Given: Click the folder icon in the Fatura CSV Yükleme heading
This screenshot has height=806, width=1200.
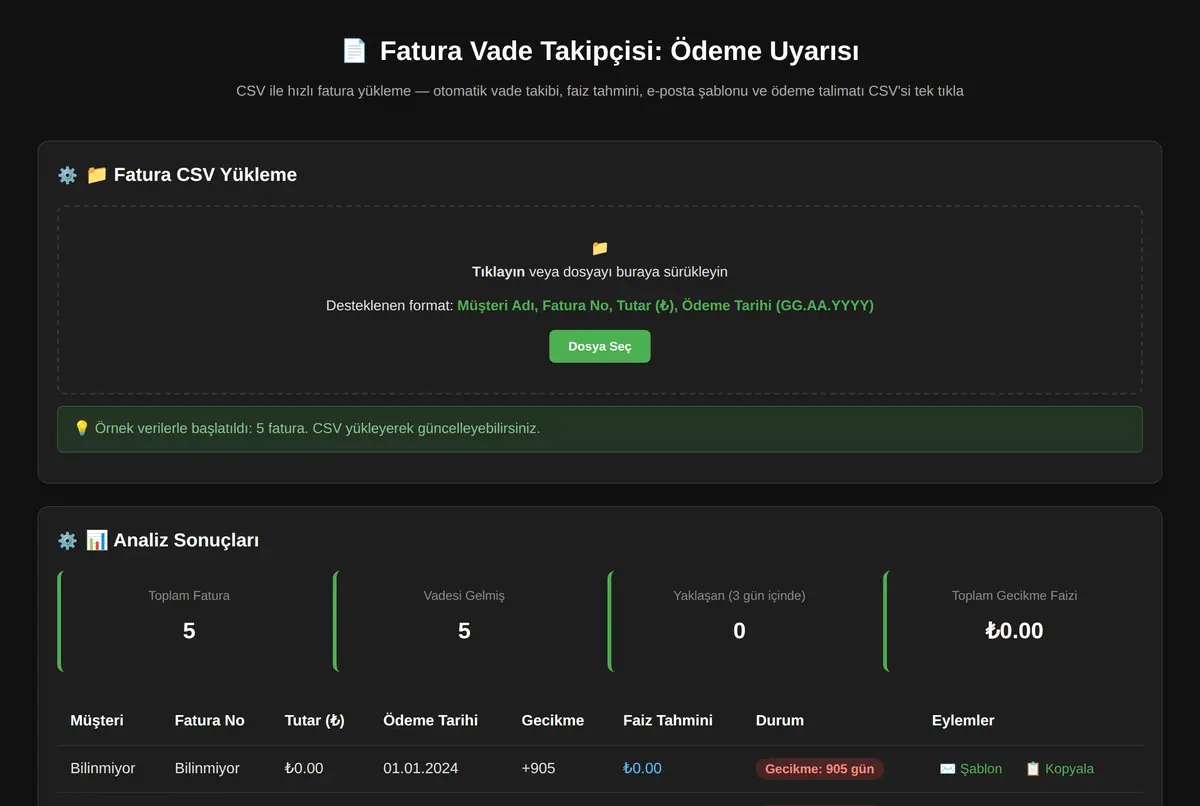Looking at the screenshot, I should pyautogui.click(x=97, y=175).
